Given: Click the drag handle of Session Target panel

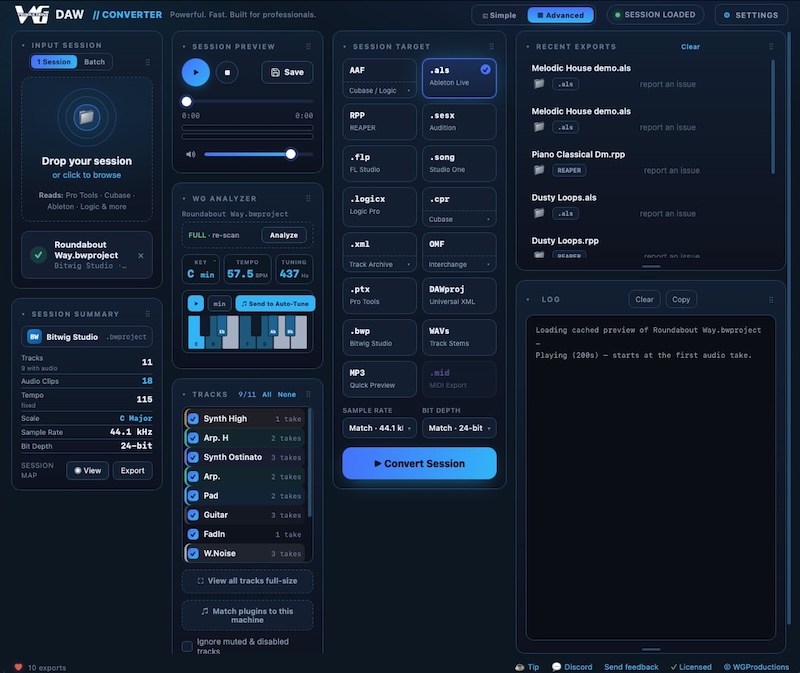Looking at the screenshot, I should pos(491,46).
